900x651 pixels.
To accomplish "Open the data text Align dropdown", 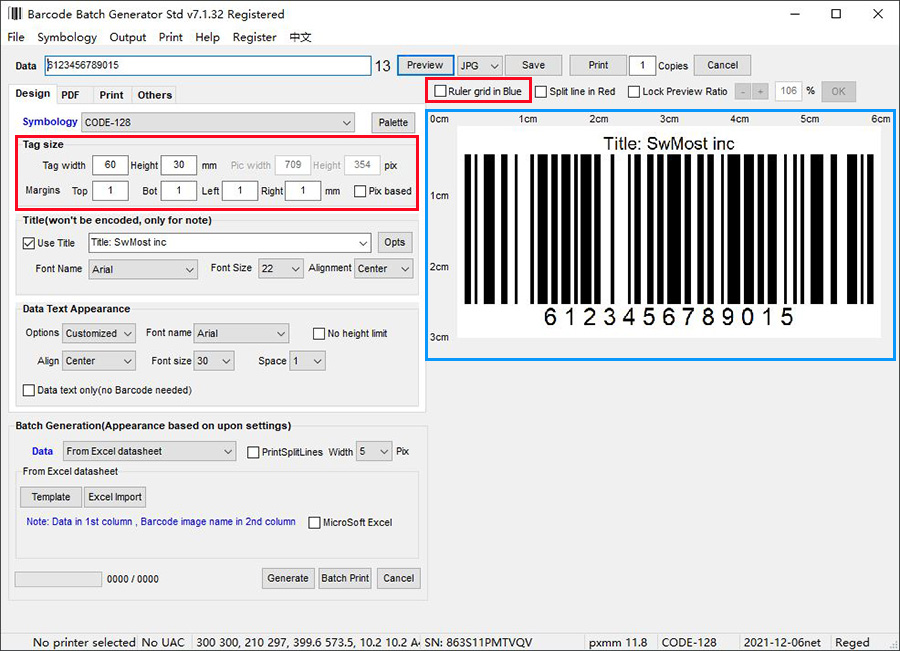I will click(x=99, y=361).
